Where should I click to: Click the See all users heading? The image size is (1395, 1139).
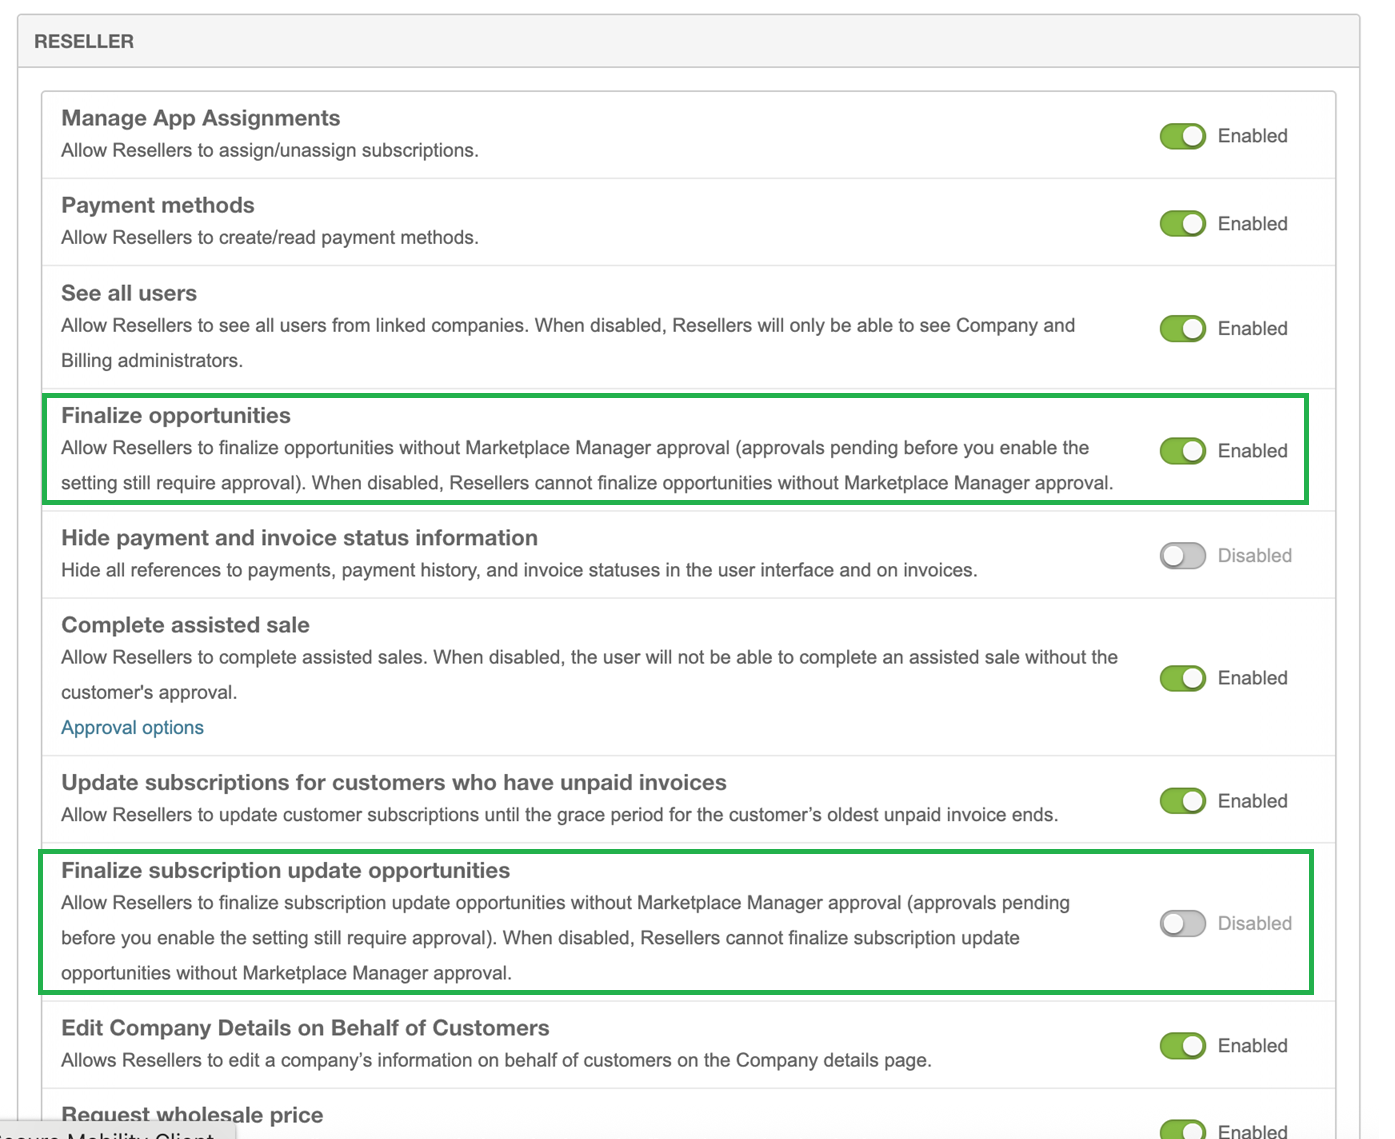[x=129, y=293]
